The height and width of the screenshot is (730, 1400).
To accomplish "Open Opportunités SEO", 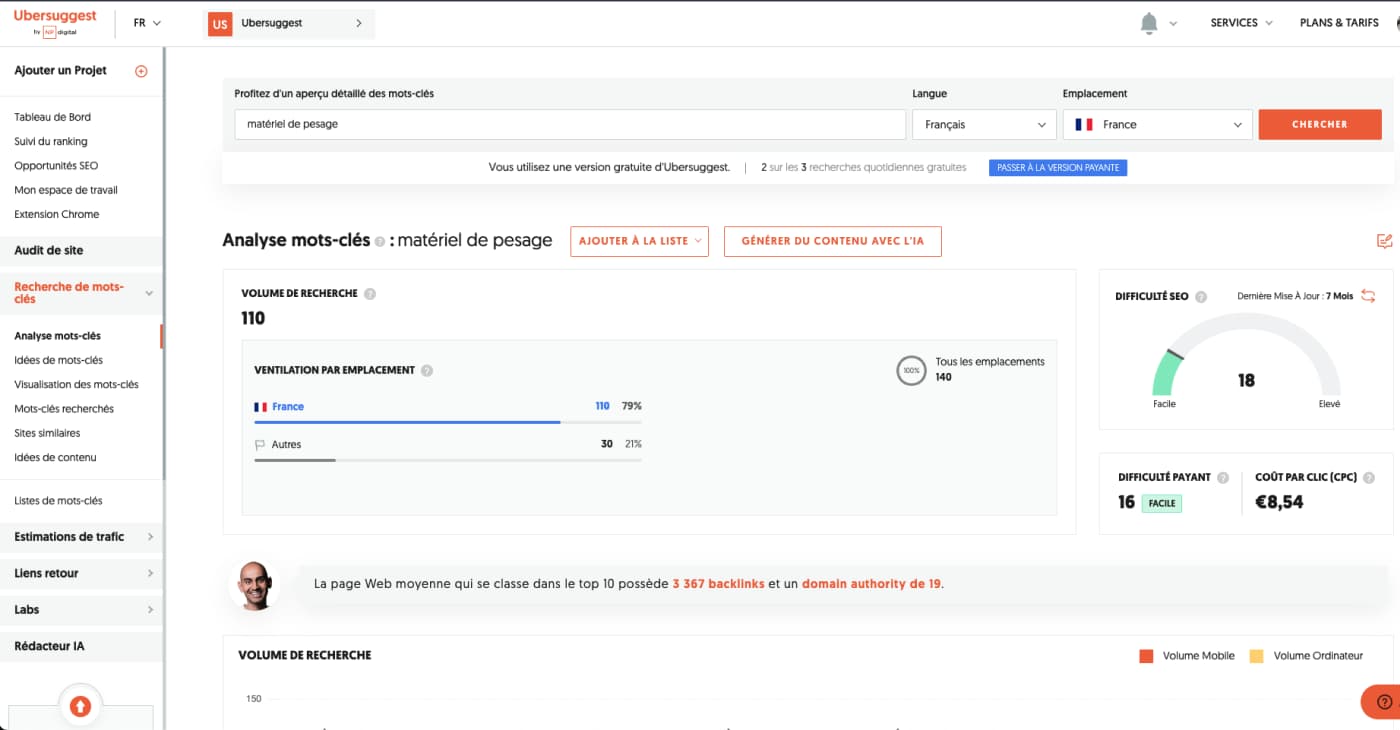I will tap(56, 166).
